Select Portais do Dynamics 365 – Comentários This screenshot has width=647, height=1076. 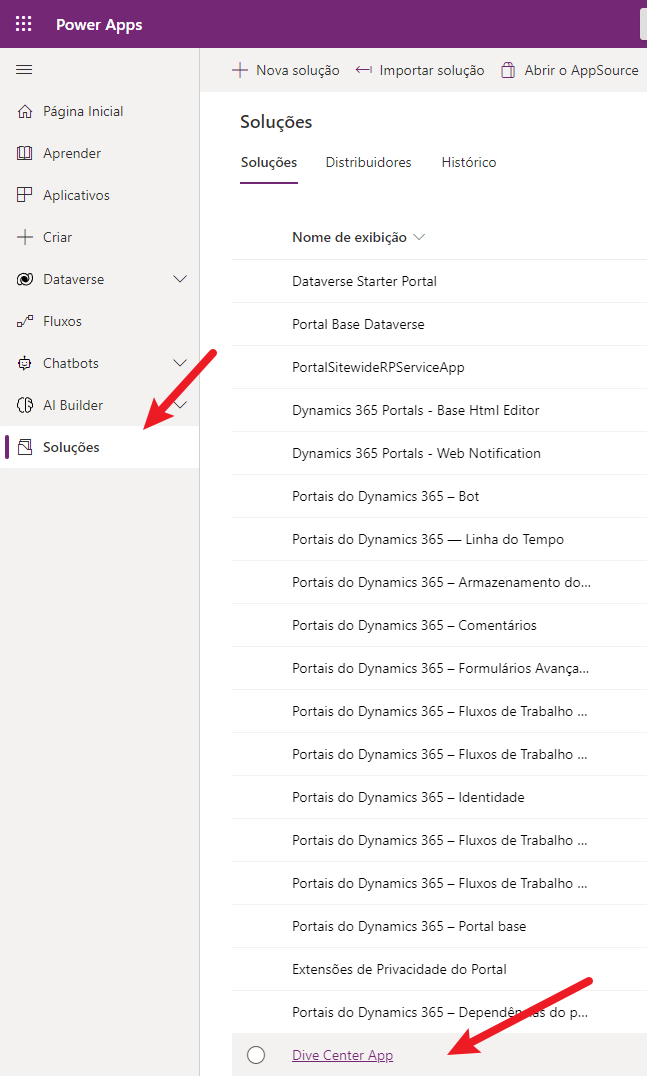click(x=439, y=625)
